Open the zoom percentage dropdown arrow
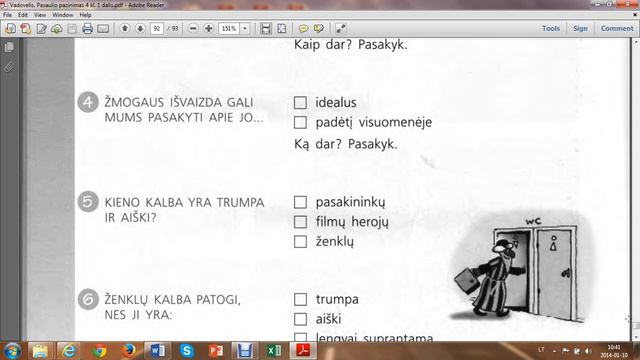 [245, 29]
